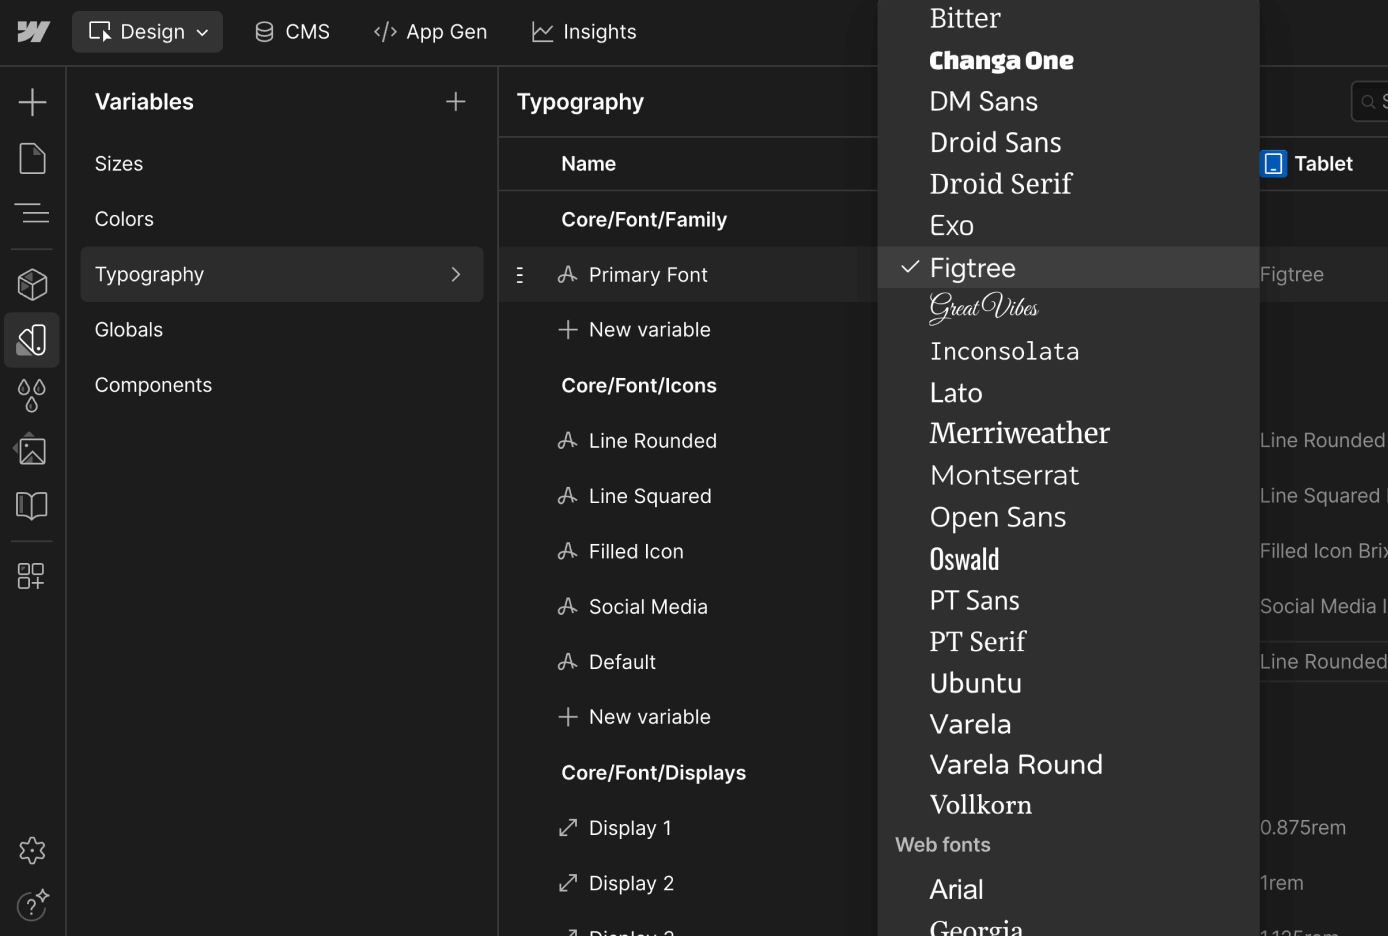
Task: Click the checkmark next to Figtree
Action: click(x=909, y=267)
